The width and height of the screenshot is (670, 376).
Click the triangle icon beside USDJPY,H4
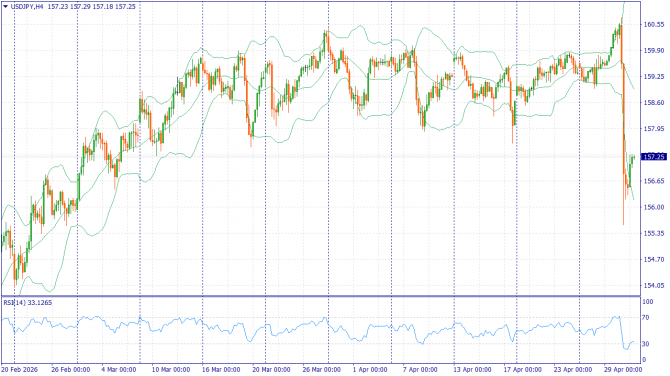(x=6, y=6)
